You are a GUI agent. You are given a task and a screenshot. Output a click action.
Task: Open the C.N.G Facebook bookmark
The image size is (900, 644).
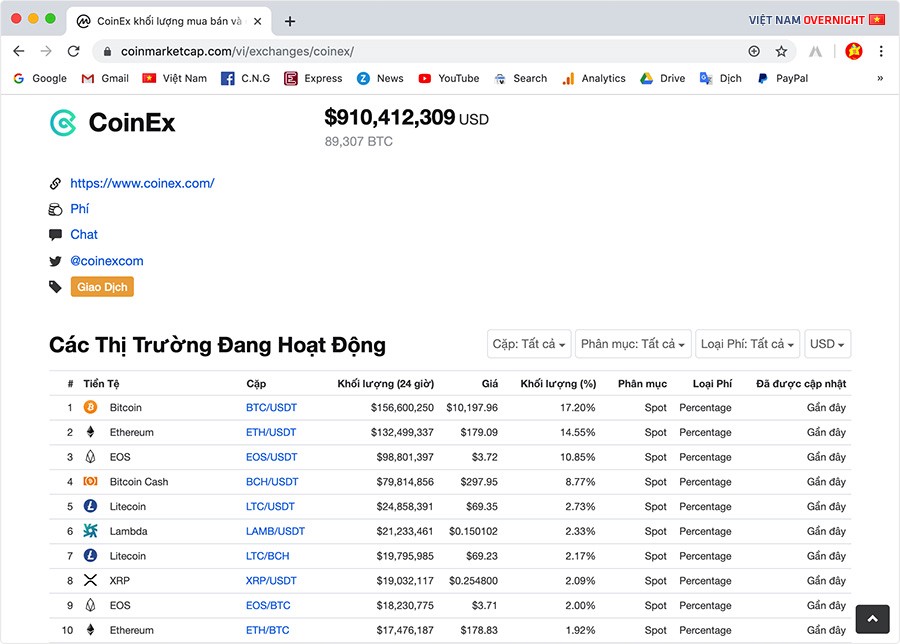(x=246, y=78)
